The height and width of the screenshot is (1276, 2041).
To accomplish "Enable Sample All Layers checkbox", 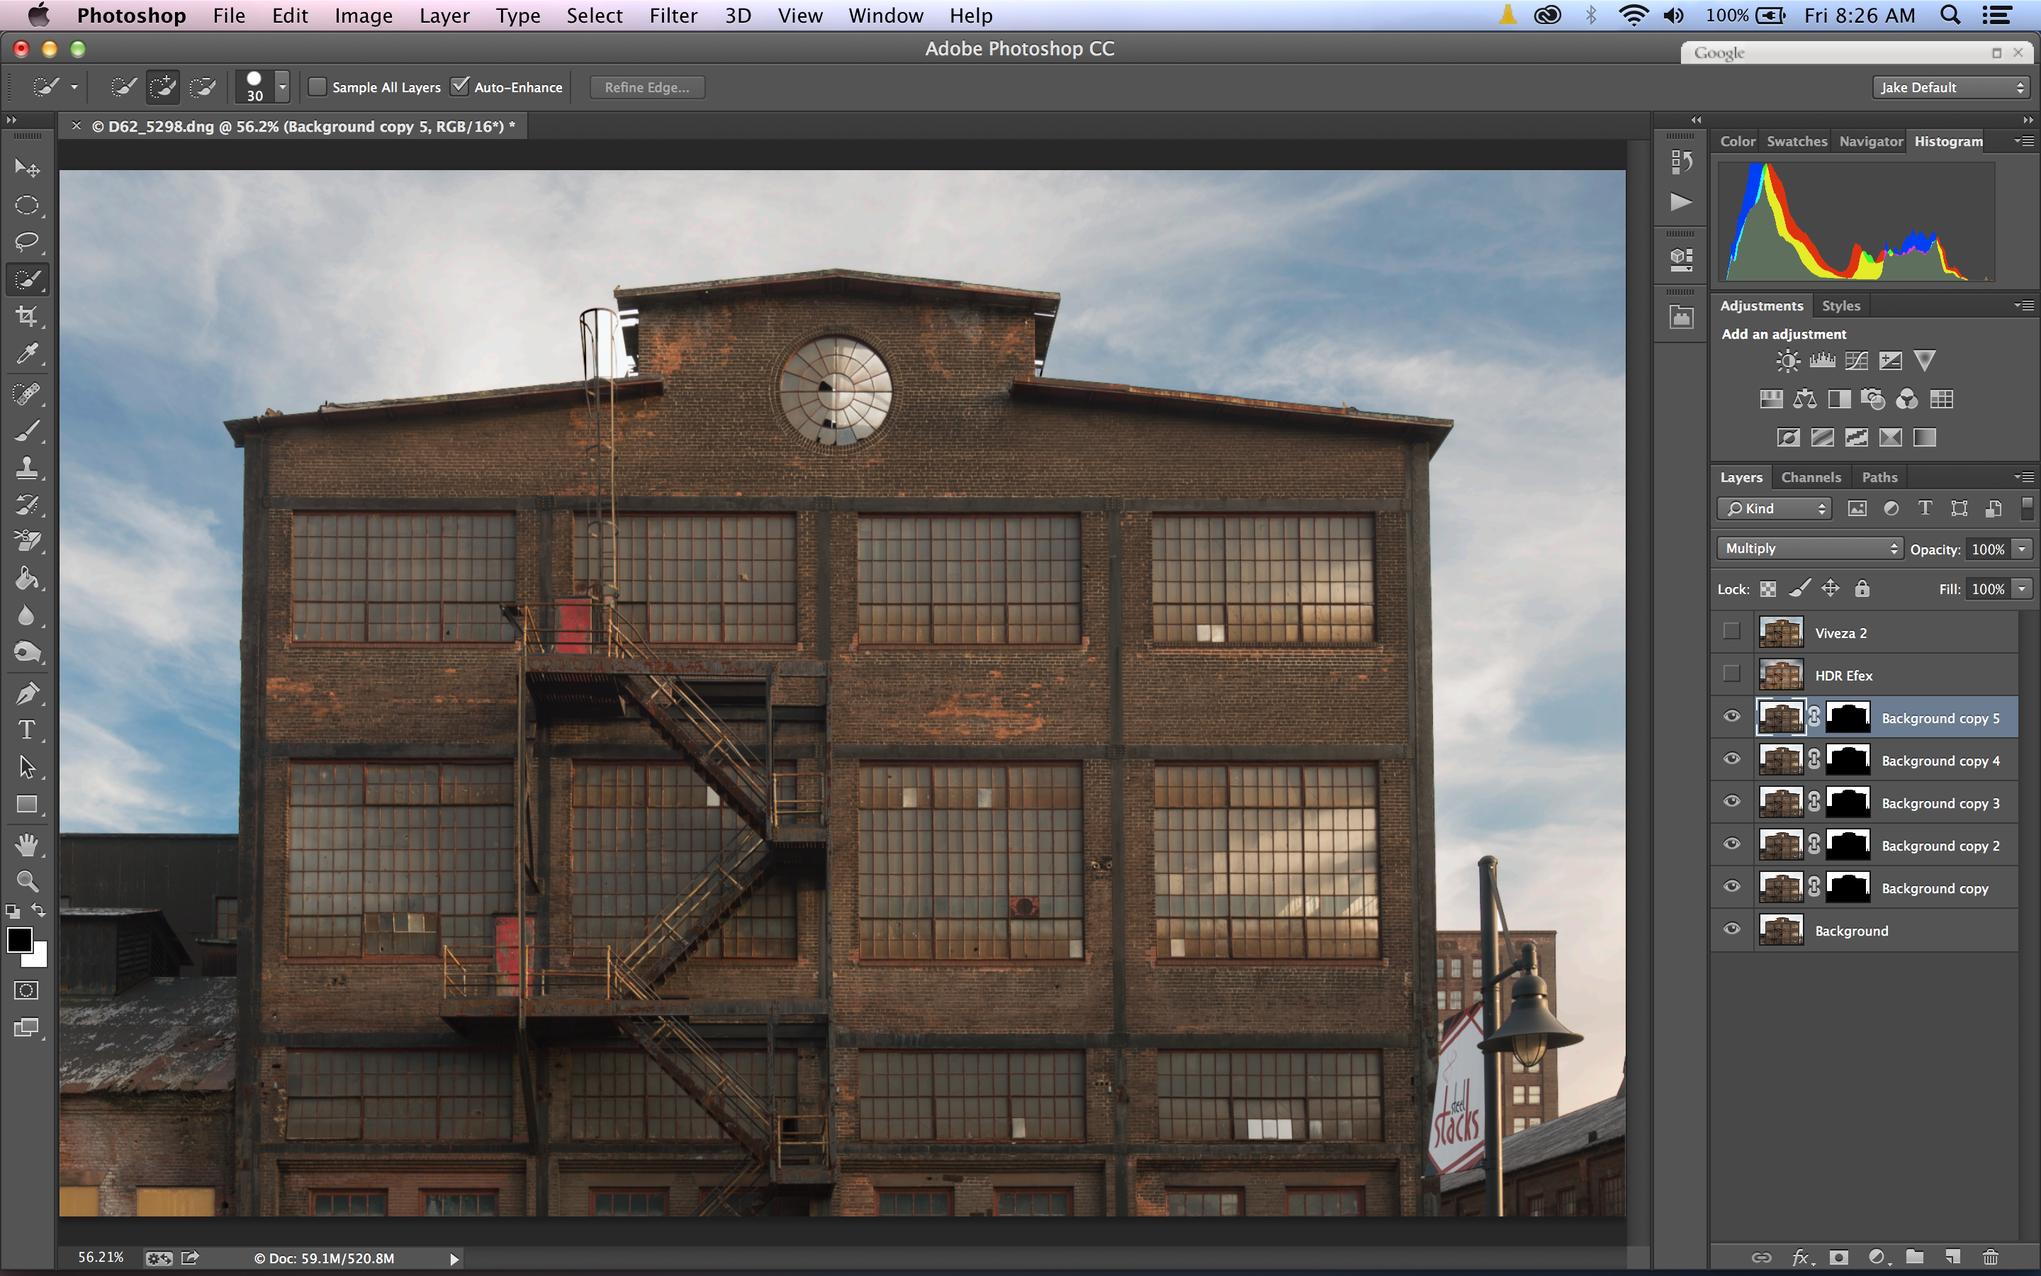I will click(x=318, y=87).
